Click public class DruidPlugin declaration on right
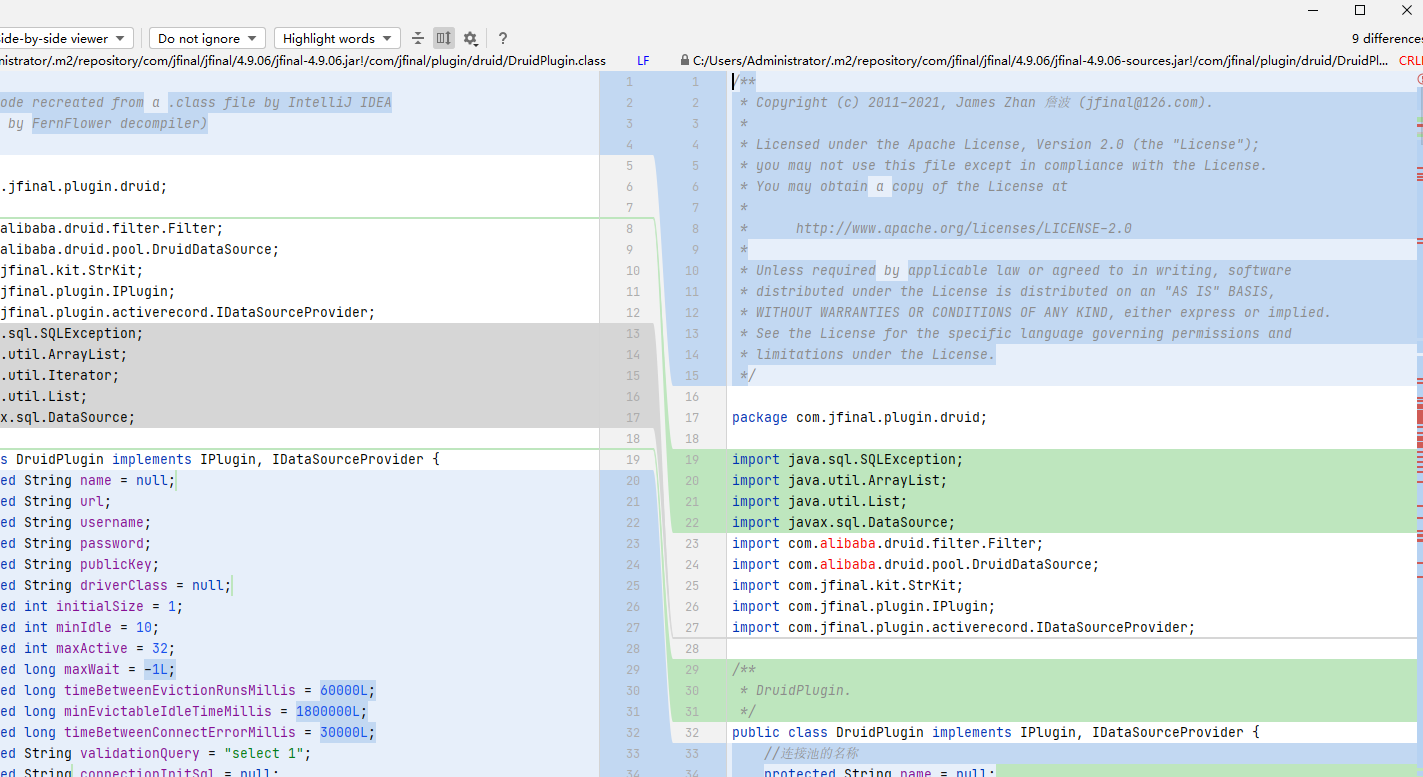 point(995,732)
